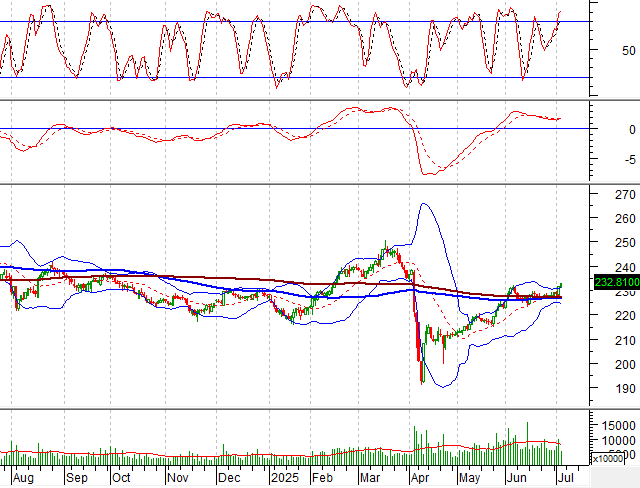Select the Dec marker on time axis

point(227,479)
